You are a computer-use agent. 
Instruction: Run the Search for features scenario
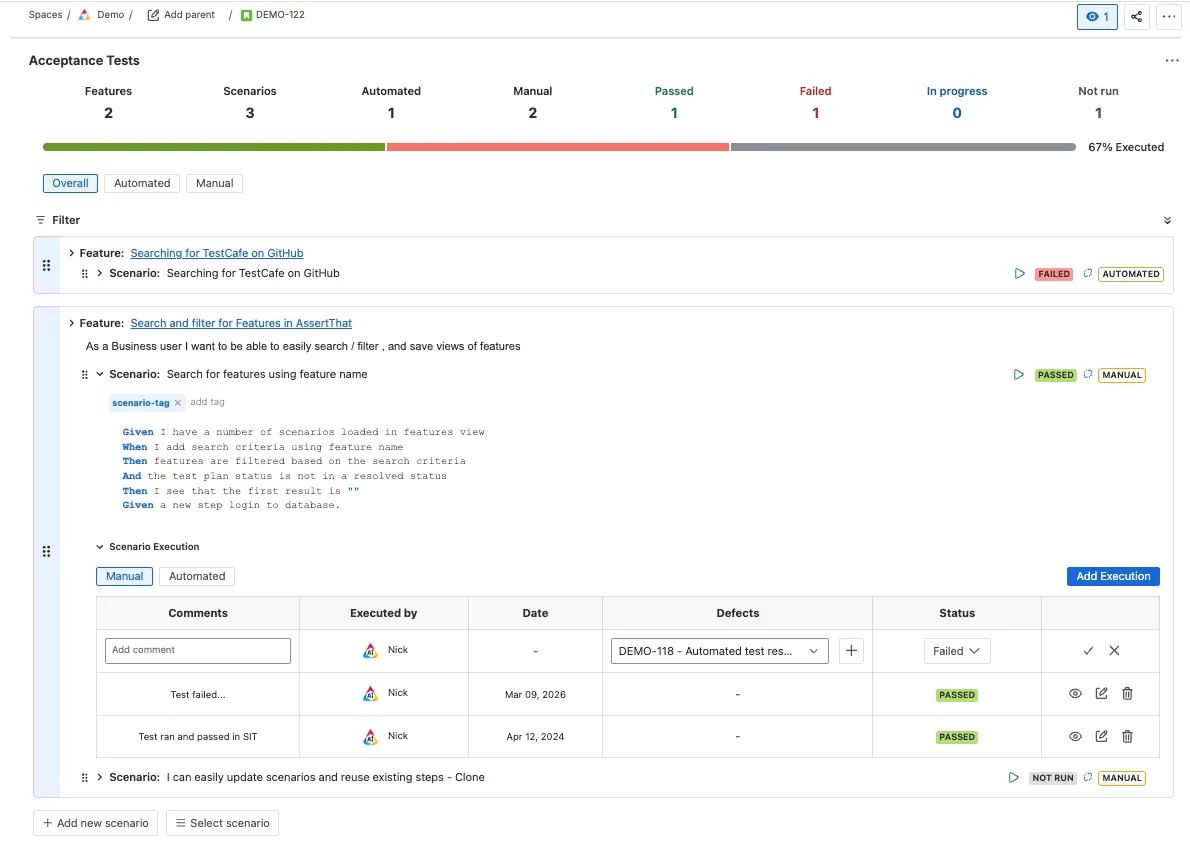click(x=1018, y=374)
